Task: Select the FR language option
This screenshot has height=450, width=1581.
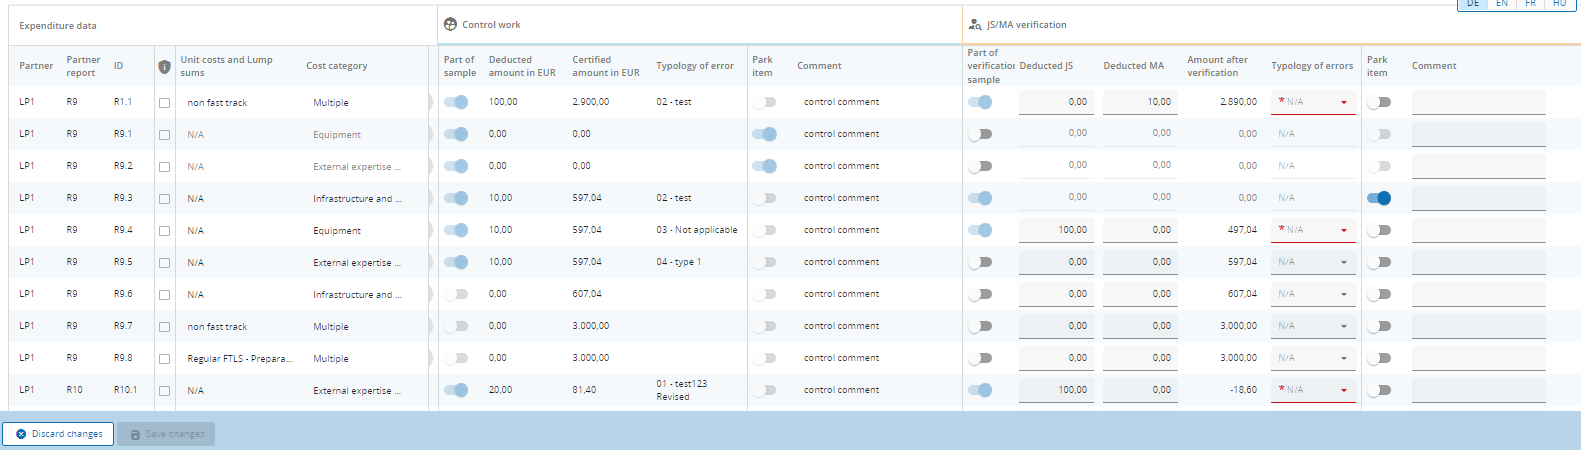Action: tap(1530, 4)
